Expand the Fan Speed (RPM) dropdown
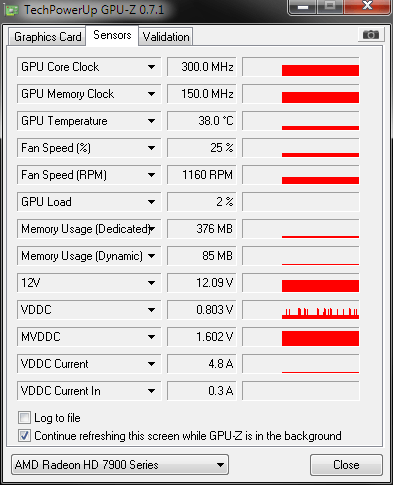The height and width of the screenshot is (485, 393). pyautogui.click(x=151, y=175)
